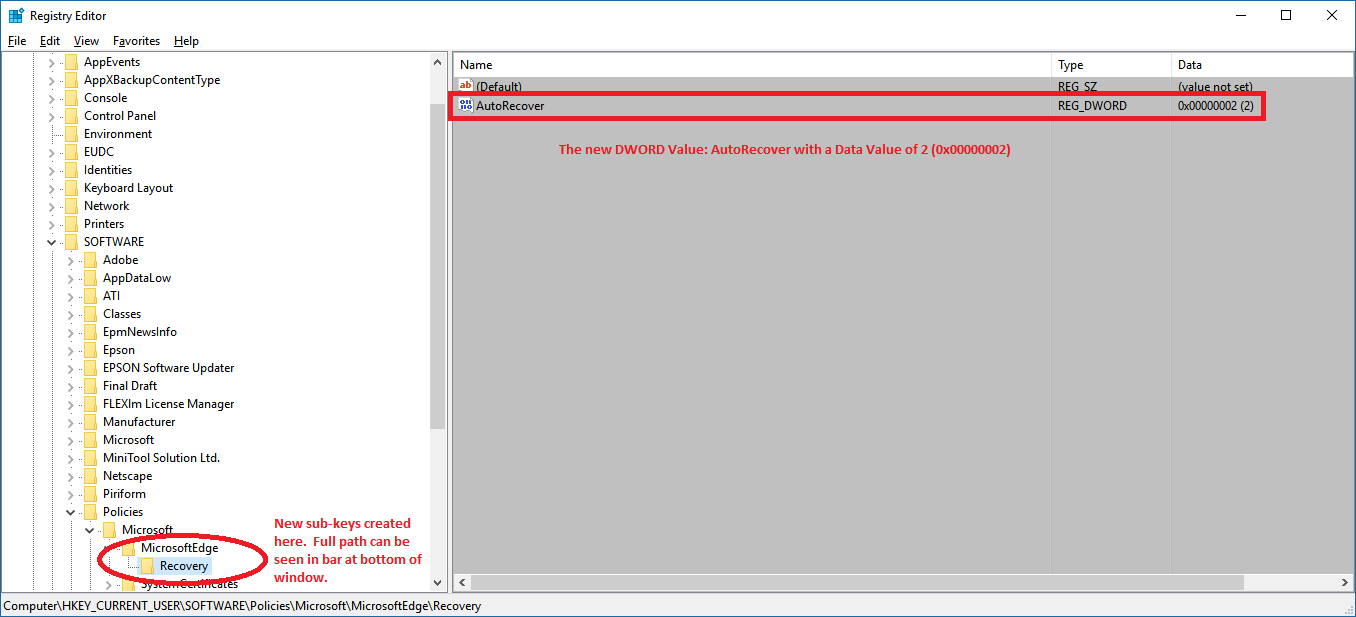Open the File menu

(17, 41)
